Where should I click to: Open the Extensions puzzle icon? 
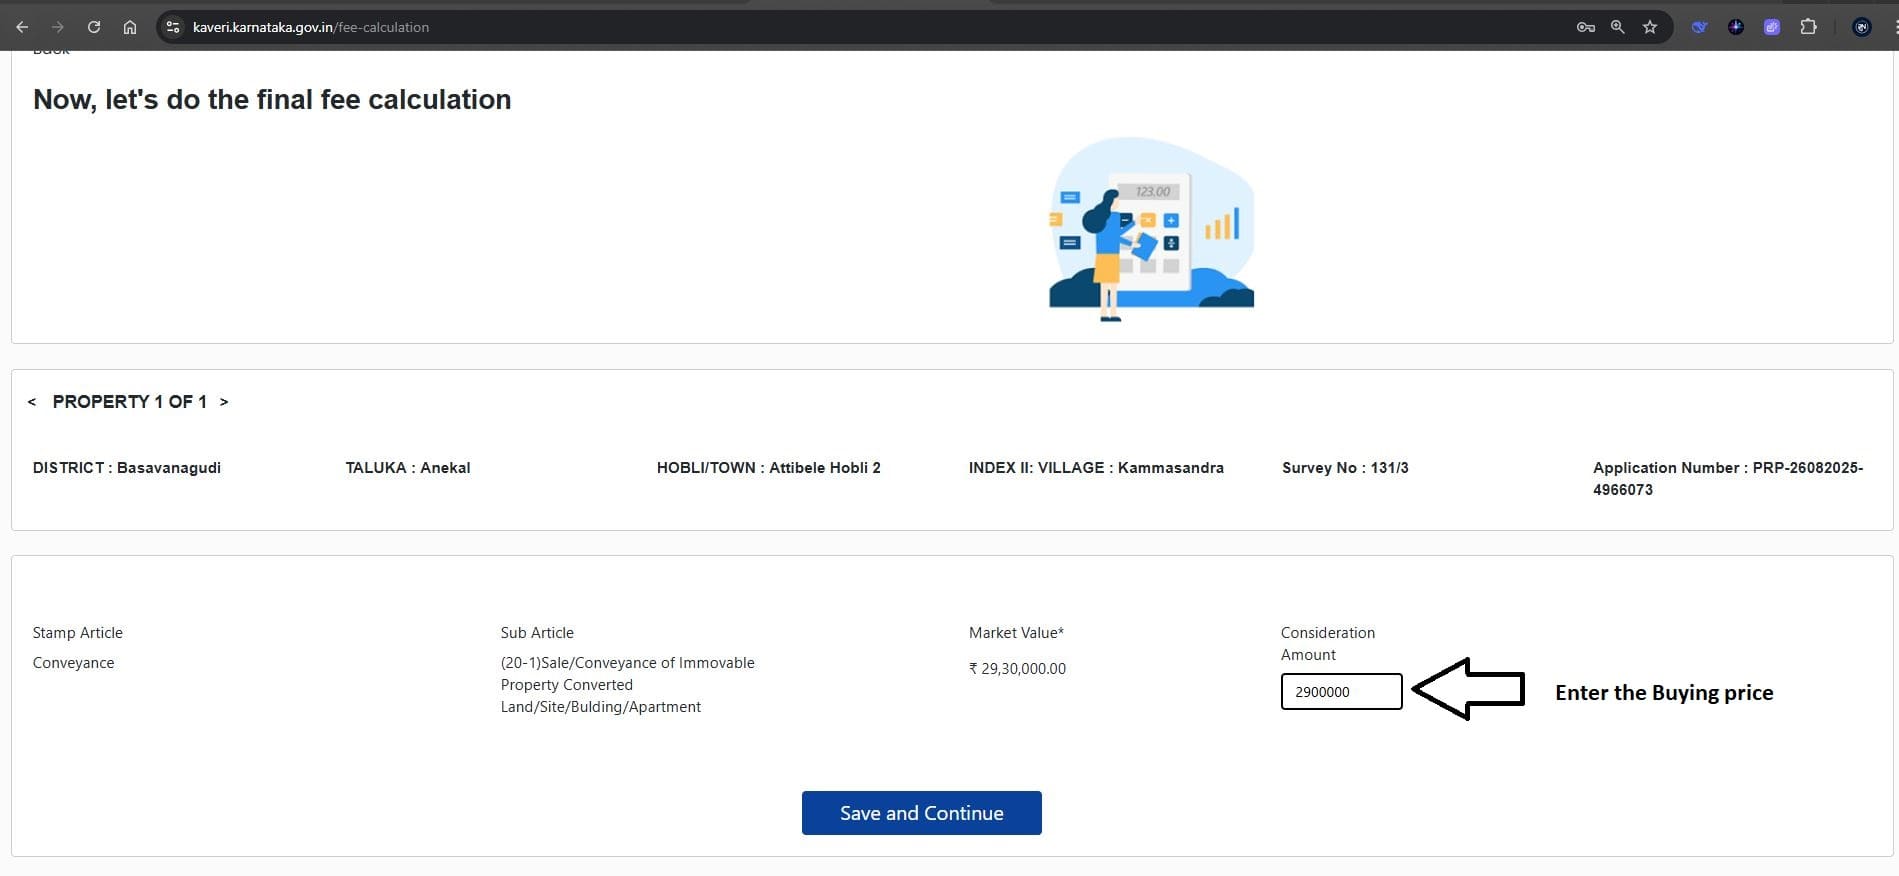click(x=1808, y=27)
